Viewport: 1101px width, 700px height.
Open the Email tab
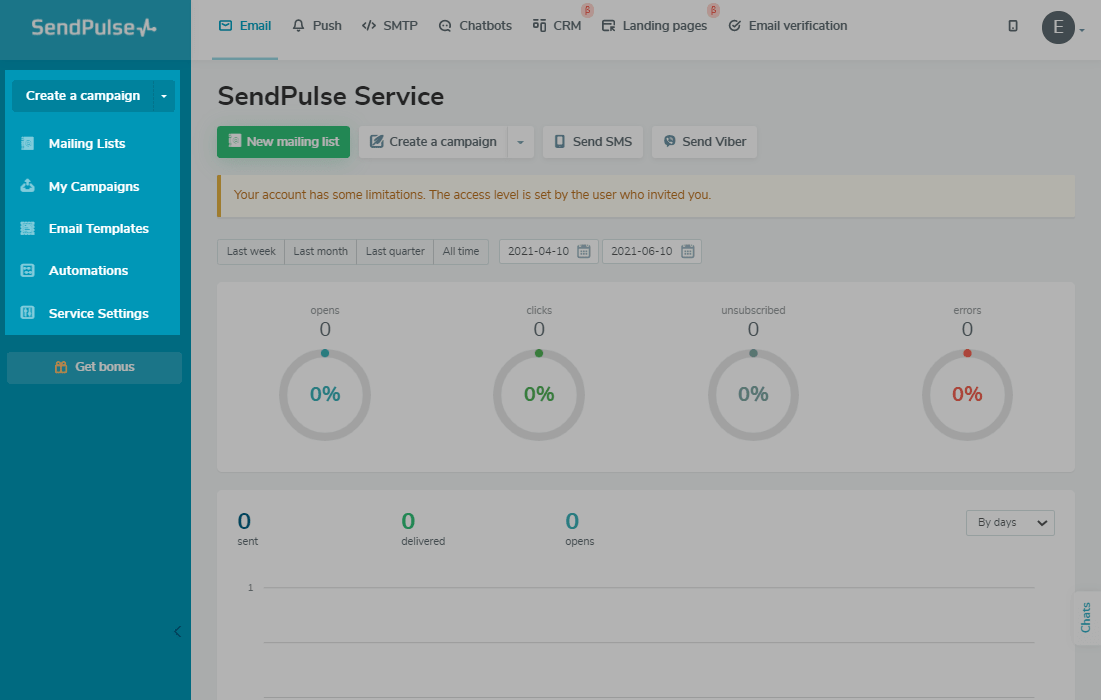[245, 26]
